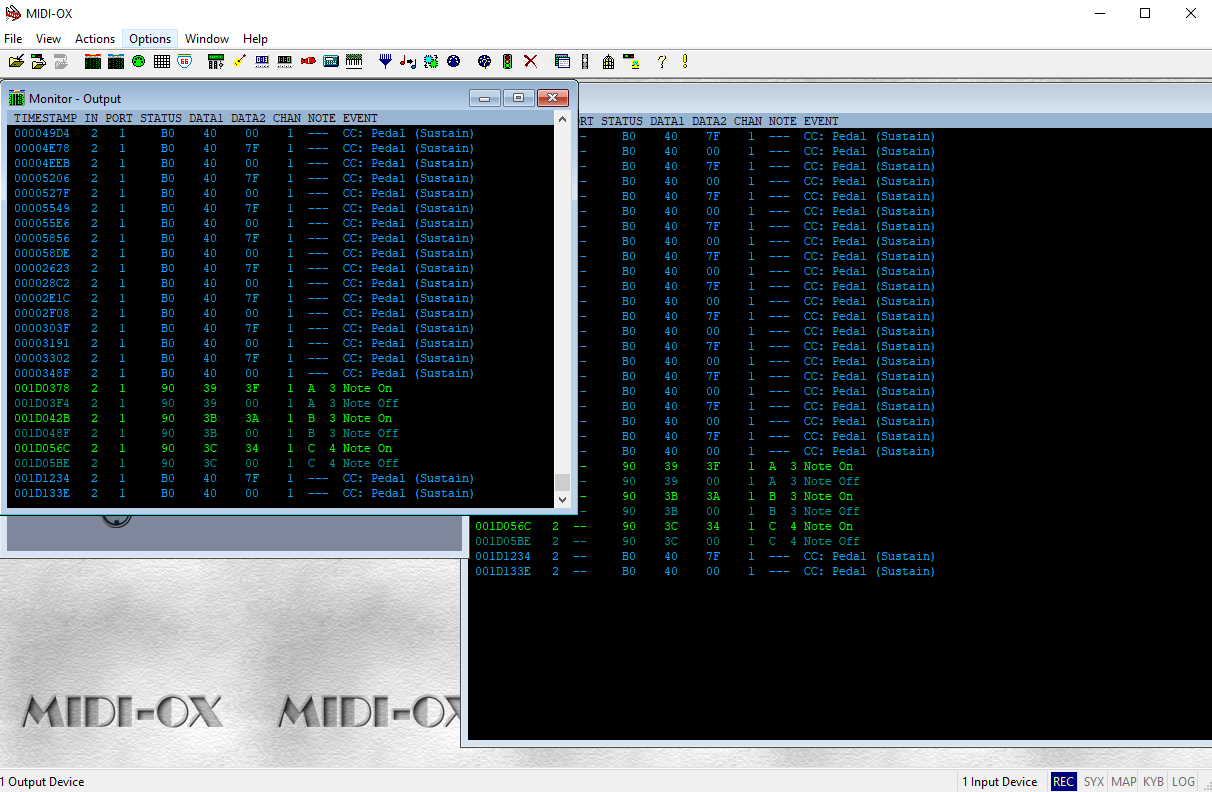Click the red X toolbar icon
1212x792 pixels.
(530, 61)
